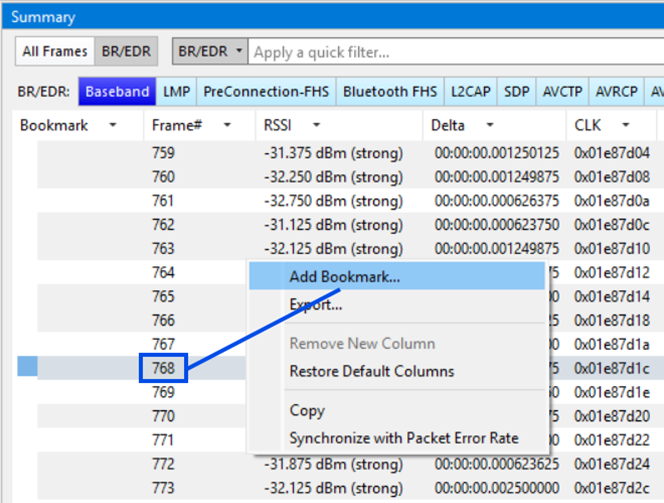This screenshot has height=503, width=664.
Task: Click Remove New Column menu entry
Action: (x=397, y=343)
